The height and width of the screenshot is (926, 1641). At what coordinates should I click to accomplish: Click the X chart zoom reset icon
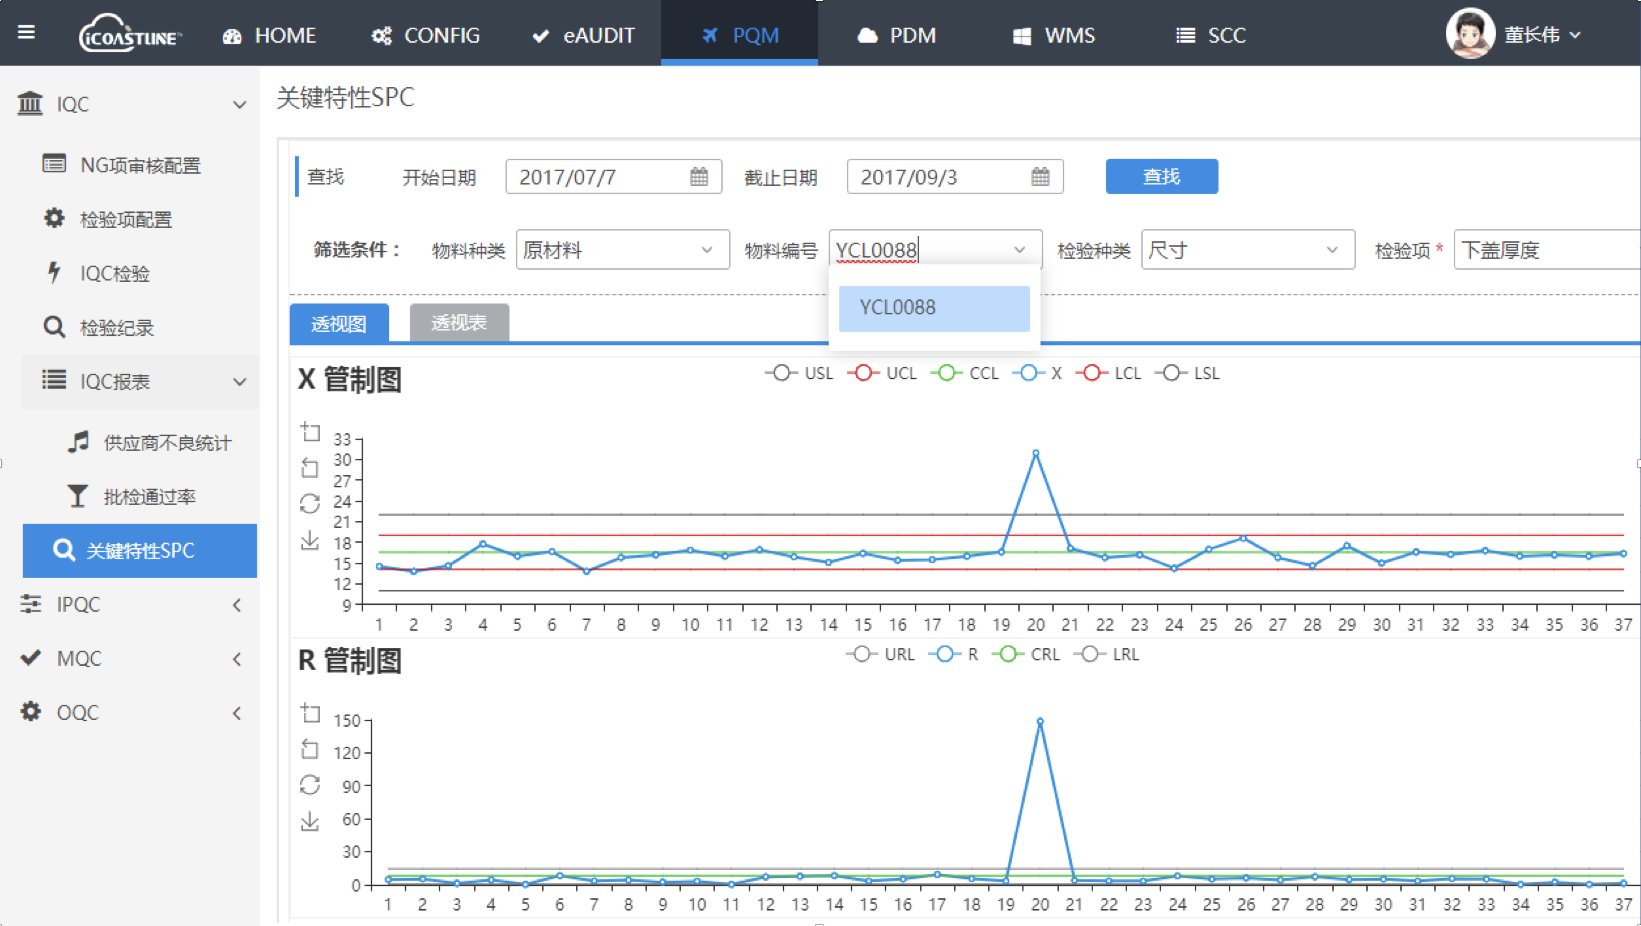[x=310, y=468]
